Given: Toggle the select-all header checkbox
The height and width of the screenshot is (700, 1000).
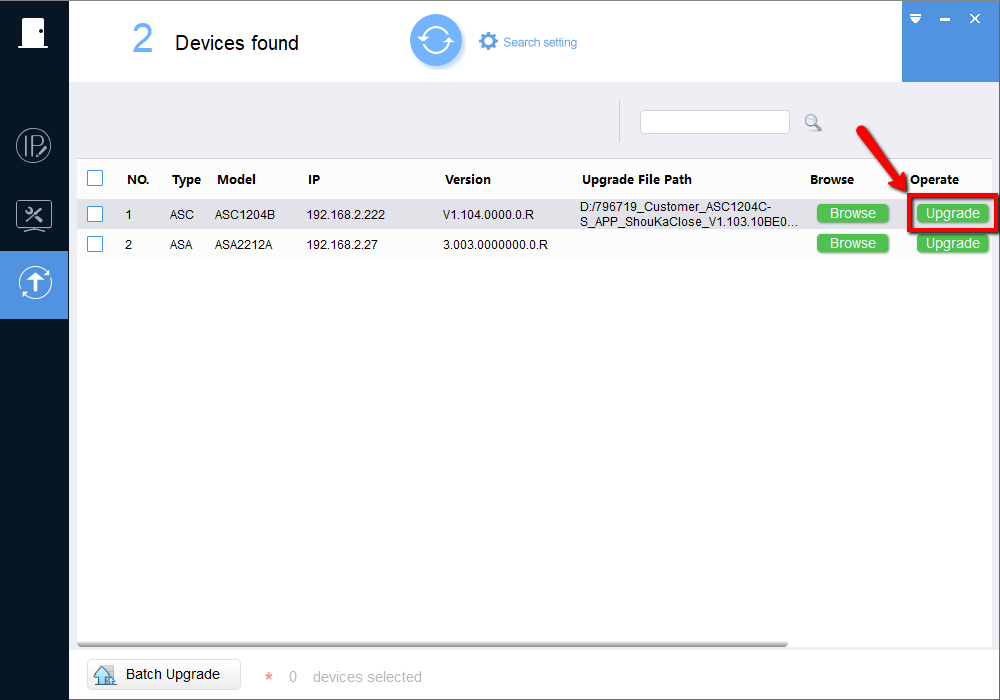Looking at the screenshot, I should (x=95, y=179).
